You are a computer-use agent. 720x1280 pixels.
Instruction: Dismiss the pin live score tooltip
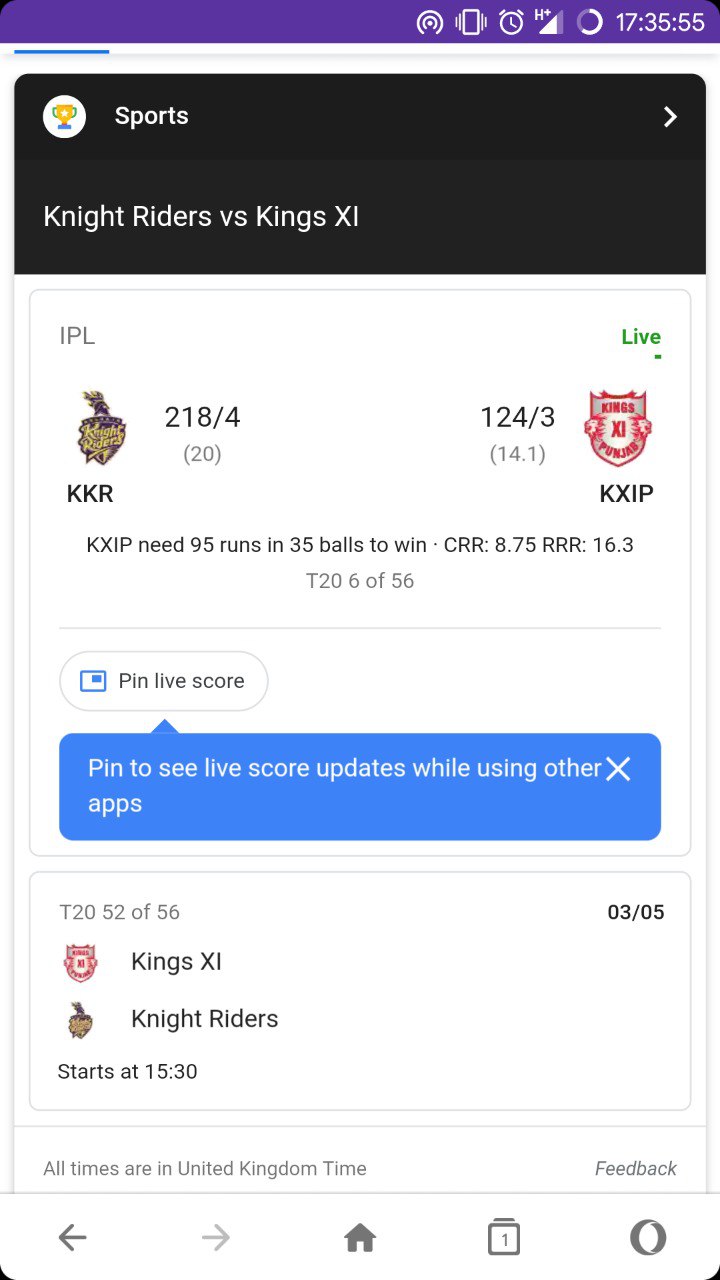[618, 768]
